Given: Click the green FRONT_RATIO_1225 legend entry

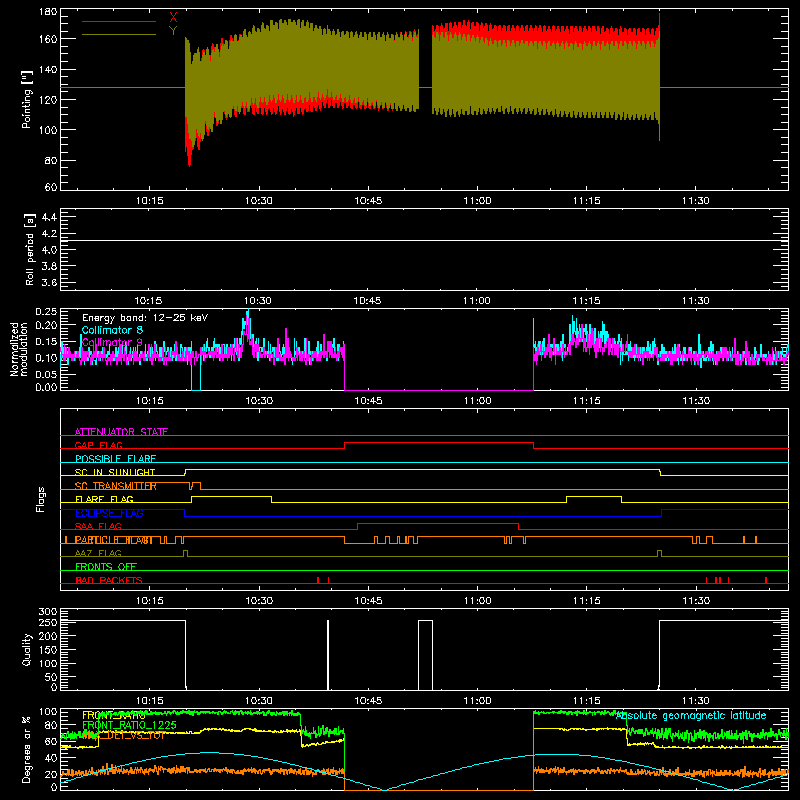Looking at the screenshot, I should coord(129,725).
